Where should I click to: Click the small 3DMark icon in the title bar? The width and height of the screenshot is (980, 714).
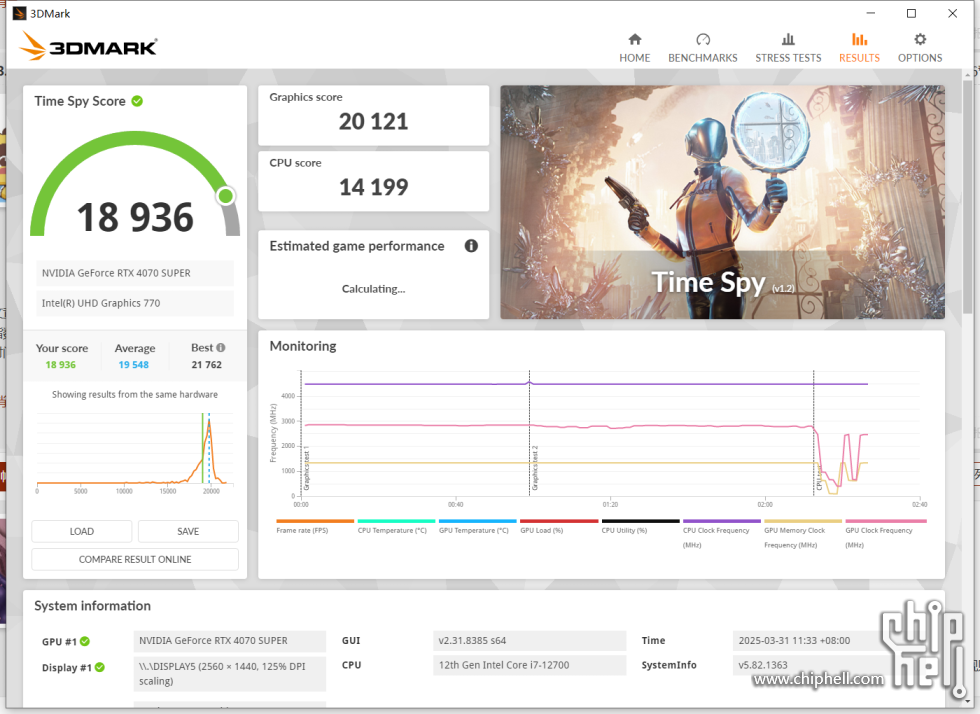[19, 13]
